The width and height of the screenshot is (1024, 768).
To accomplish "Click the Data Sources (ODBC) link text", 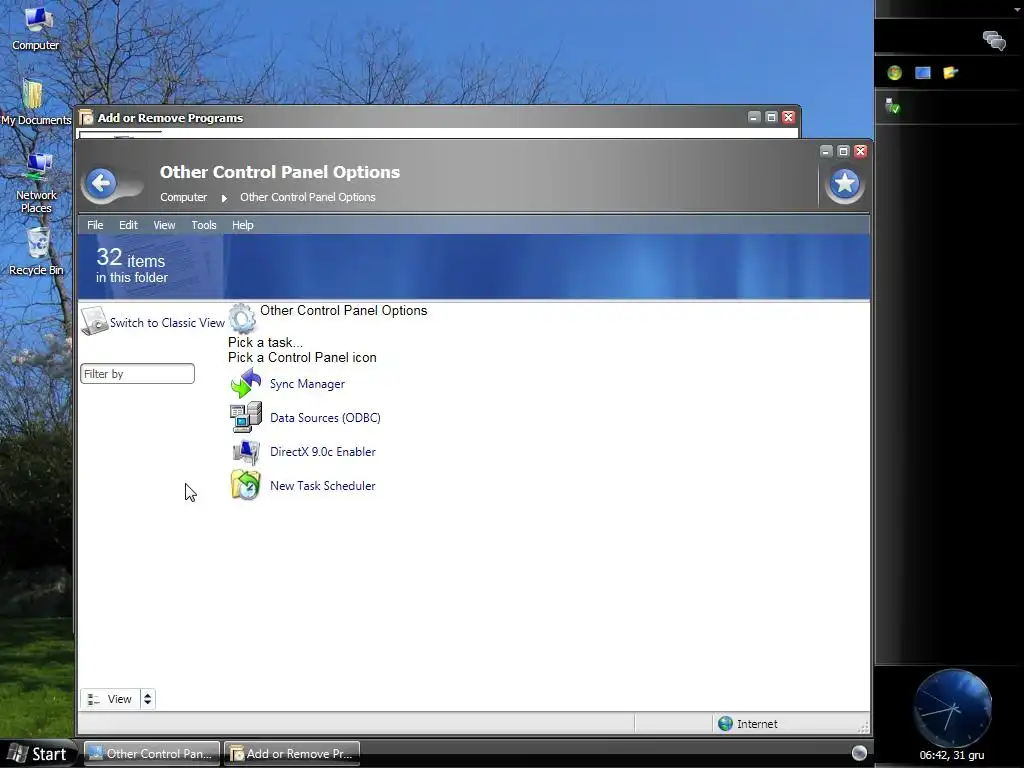I will (325, 418).
